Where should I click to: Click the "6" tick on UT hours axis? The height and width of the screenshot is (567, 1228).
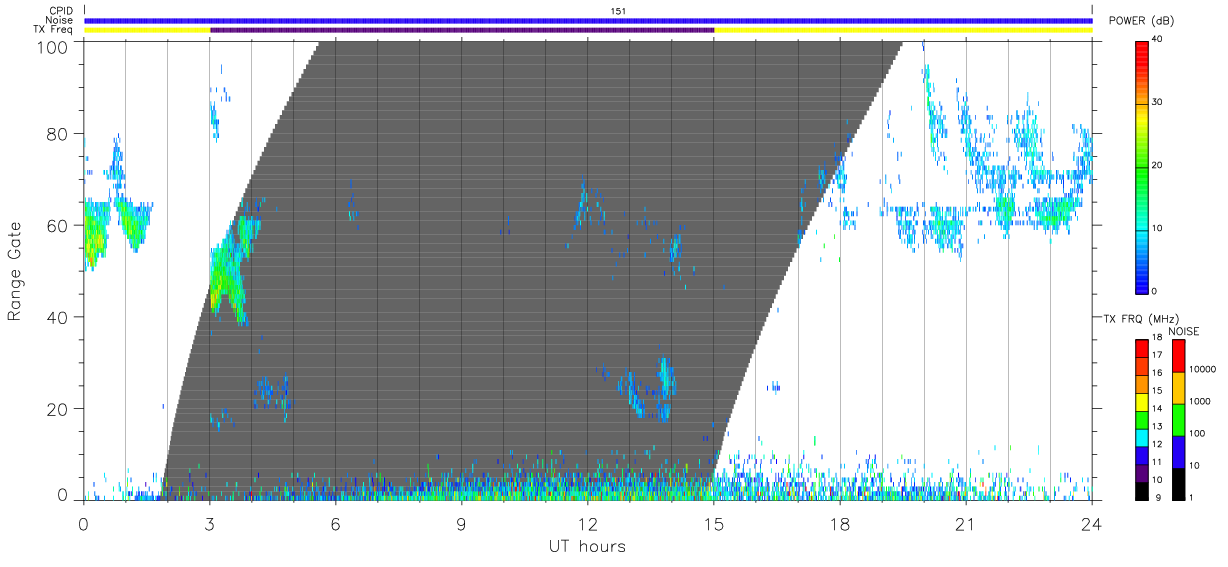click(336, 523)
